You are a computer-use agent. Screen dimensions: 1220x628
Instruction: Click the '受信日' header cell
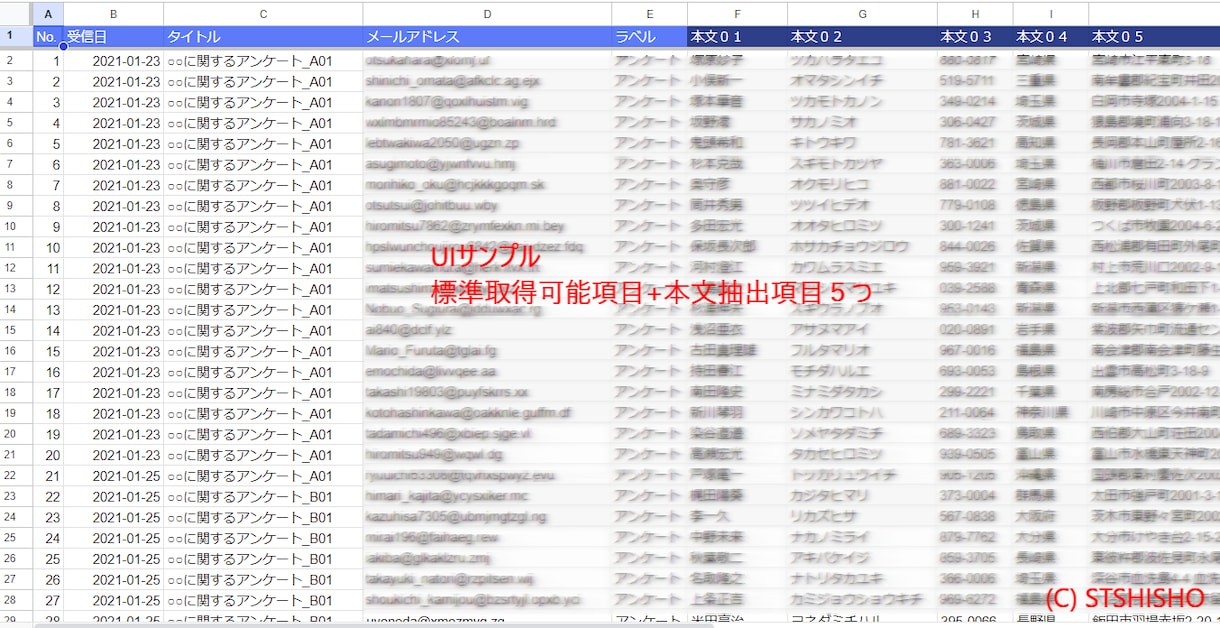113,36
